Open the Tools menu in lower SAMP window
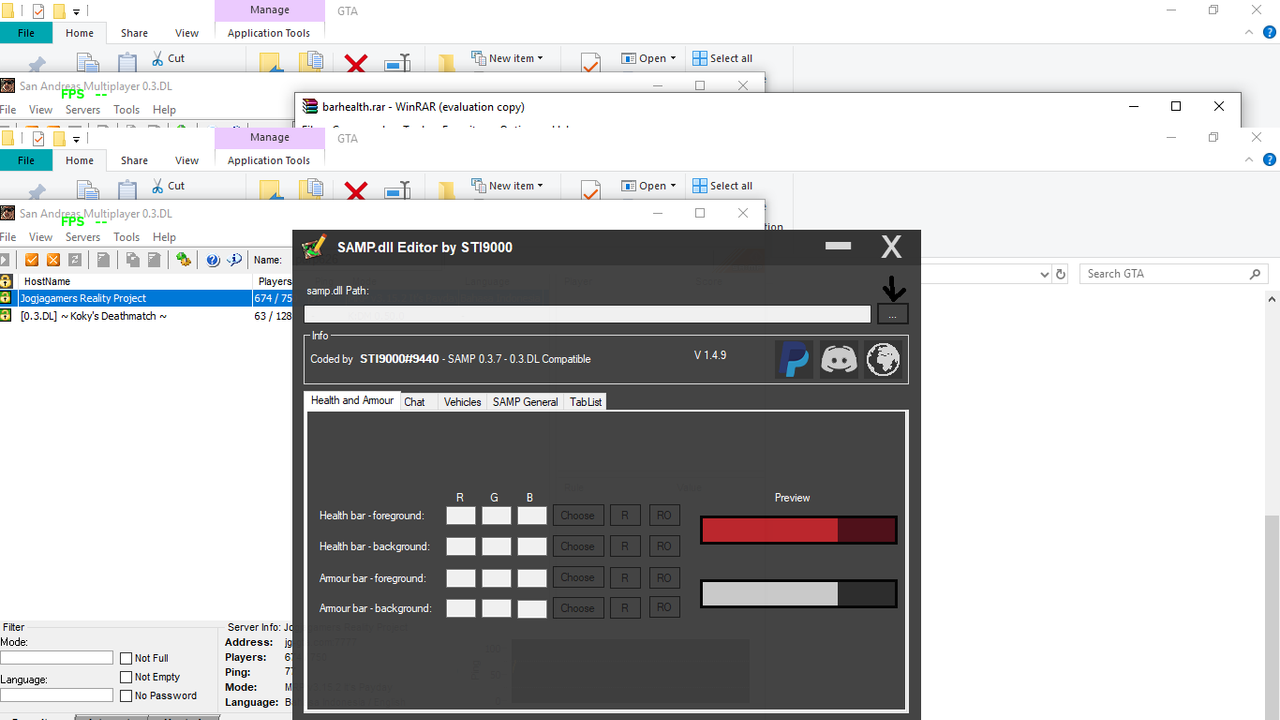1280x720 pixels. [x=127, y=237]
